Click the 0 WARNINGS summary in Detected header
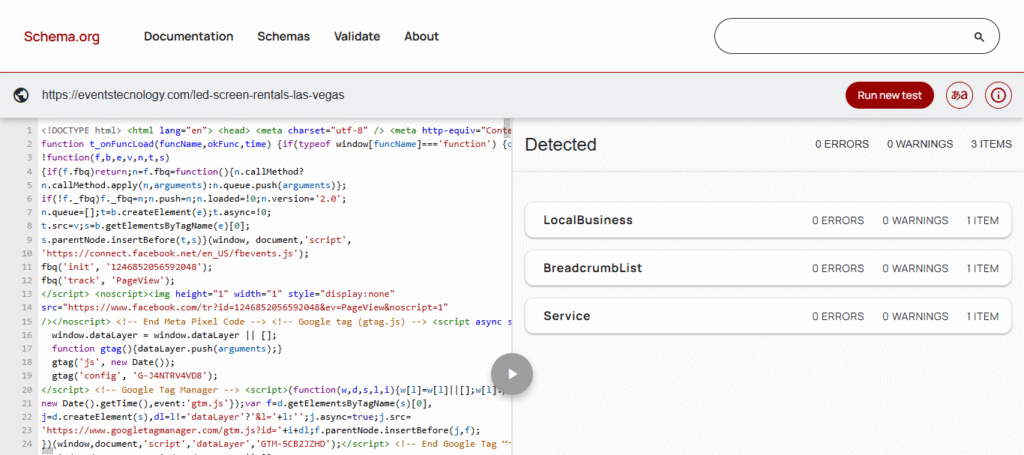The image size is (1024, 455). click(920, 144)
